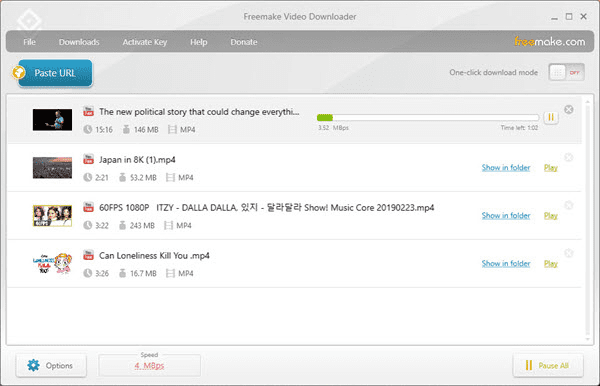Click film icon of Japan in 8K's MP4 format
Image resolution: width=600 pixels, height=386 pixels.
pyautogui.click(x=170, y=178)
